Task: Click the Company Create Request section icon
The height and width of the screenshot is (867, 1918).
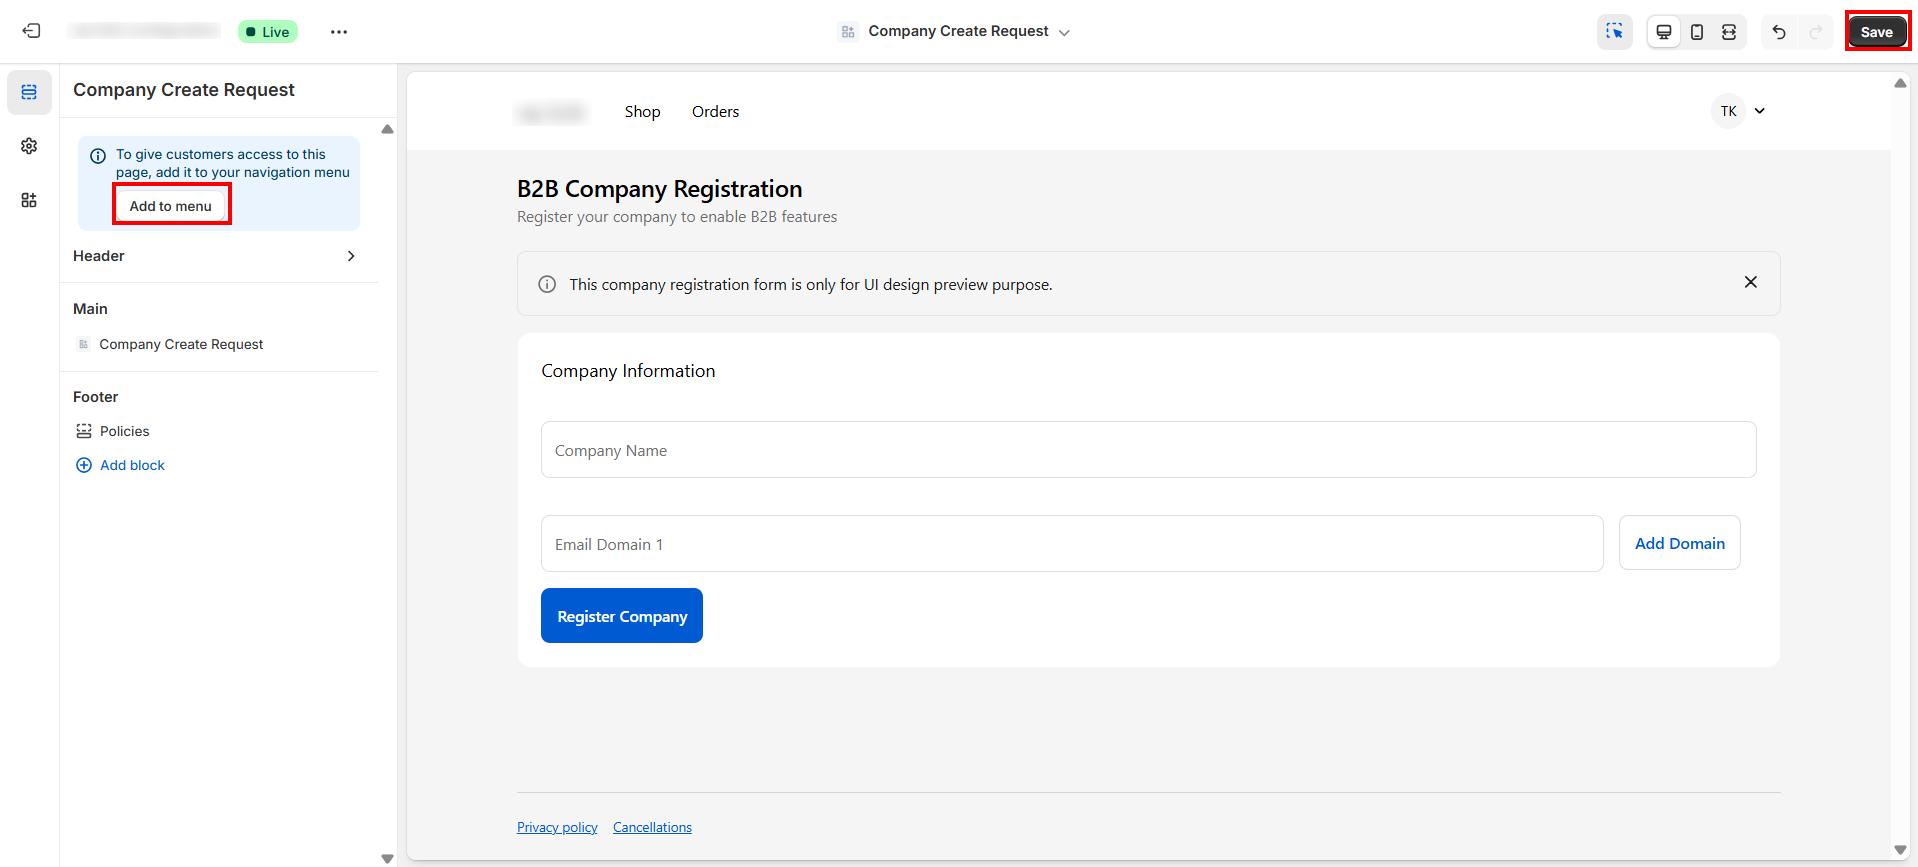Action: pyautogui.click(x=84, y=344)
